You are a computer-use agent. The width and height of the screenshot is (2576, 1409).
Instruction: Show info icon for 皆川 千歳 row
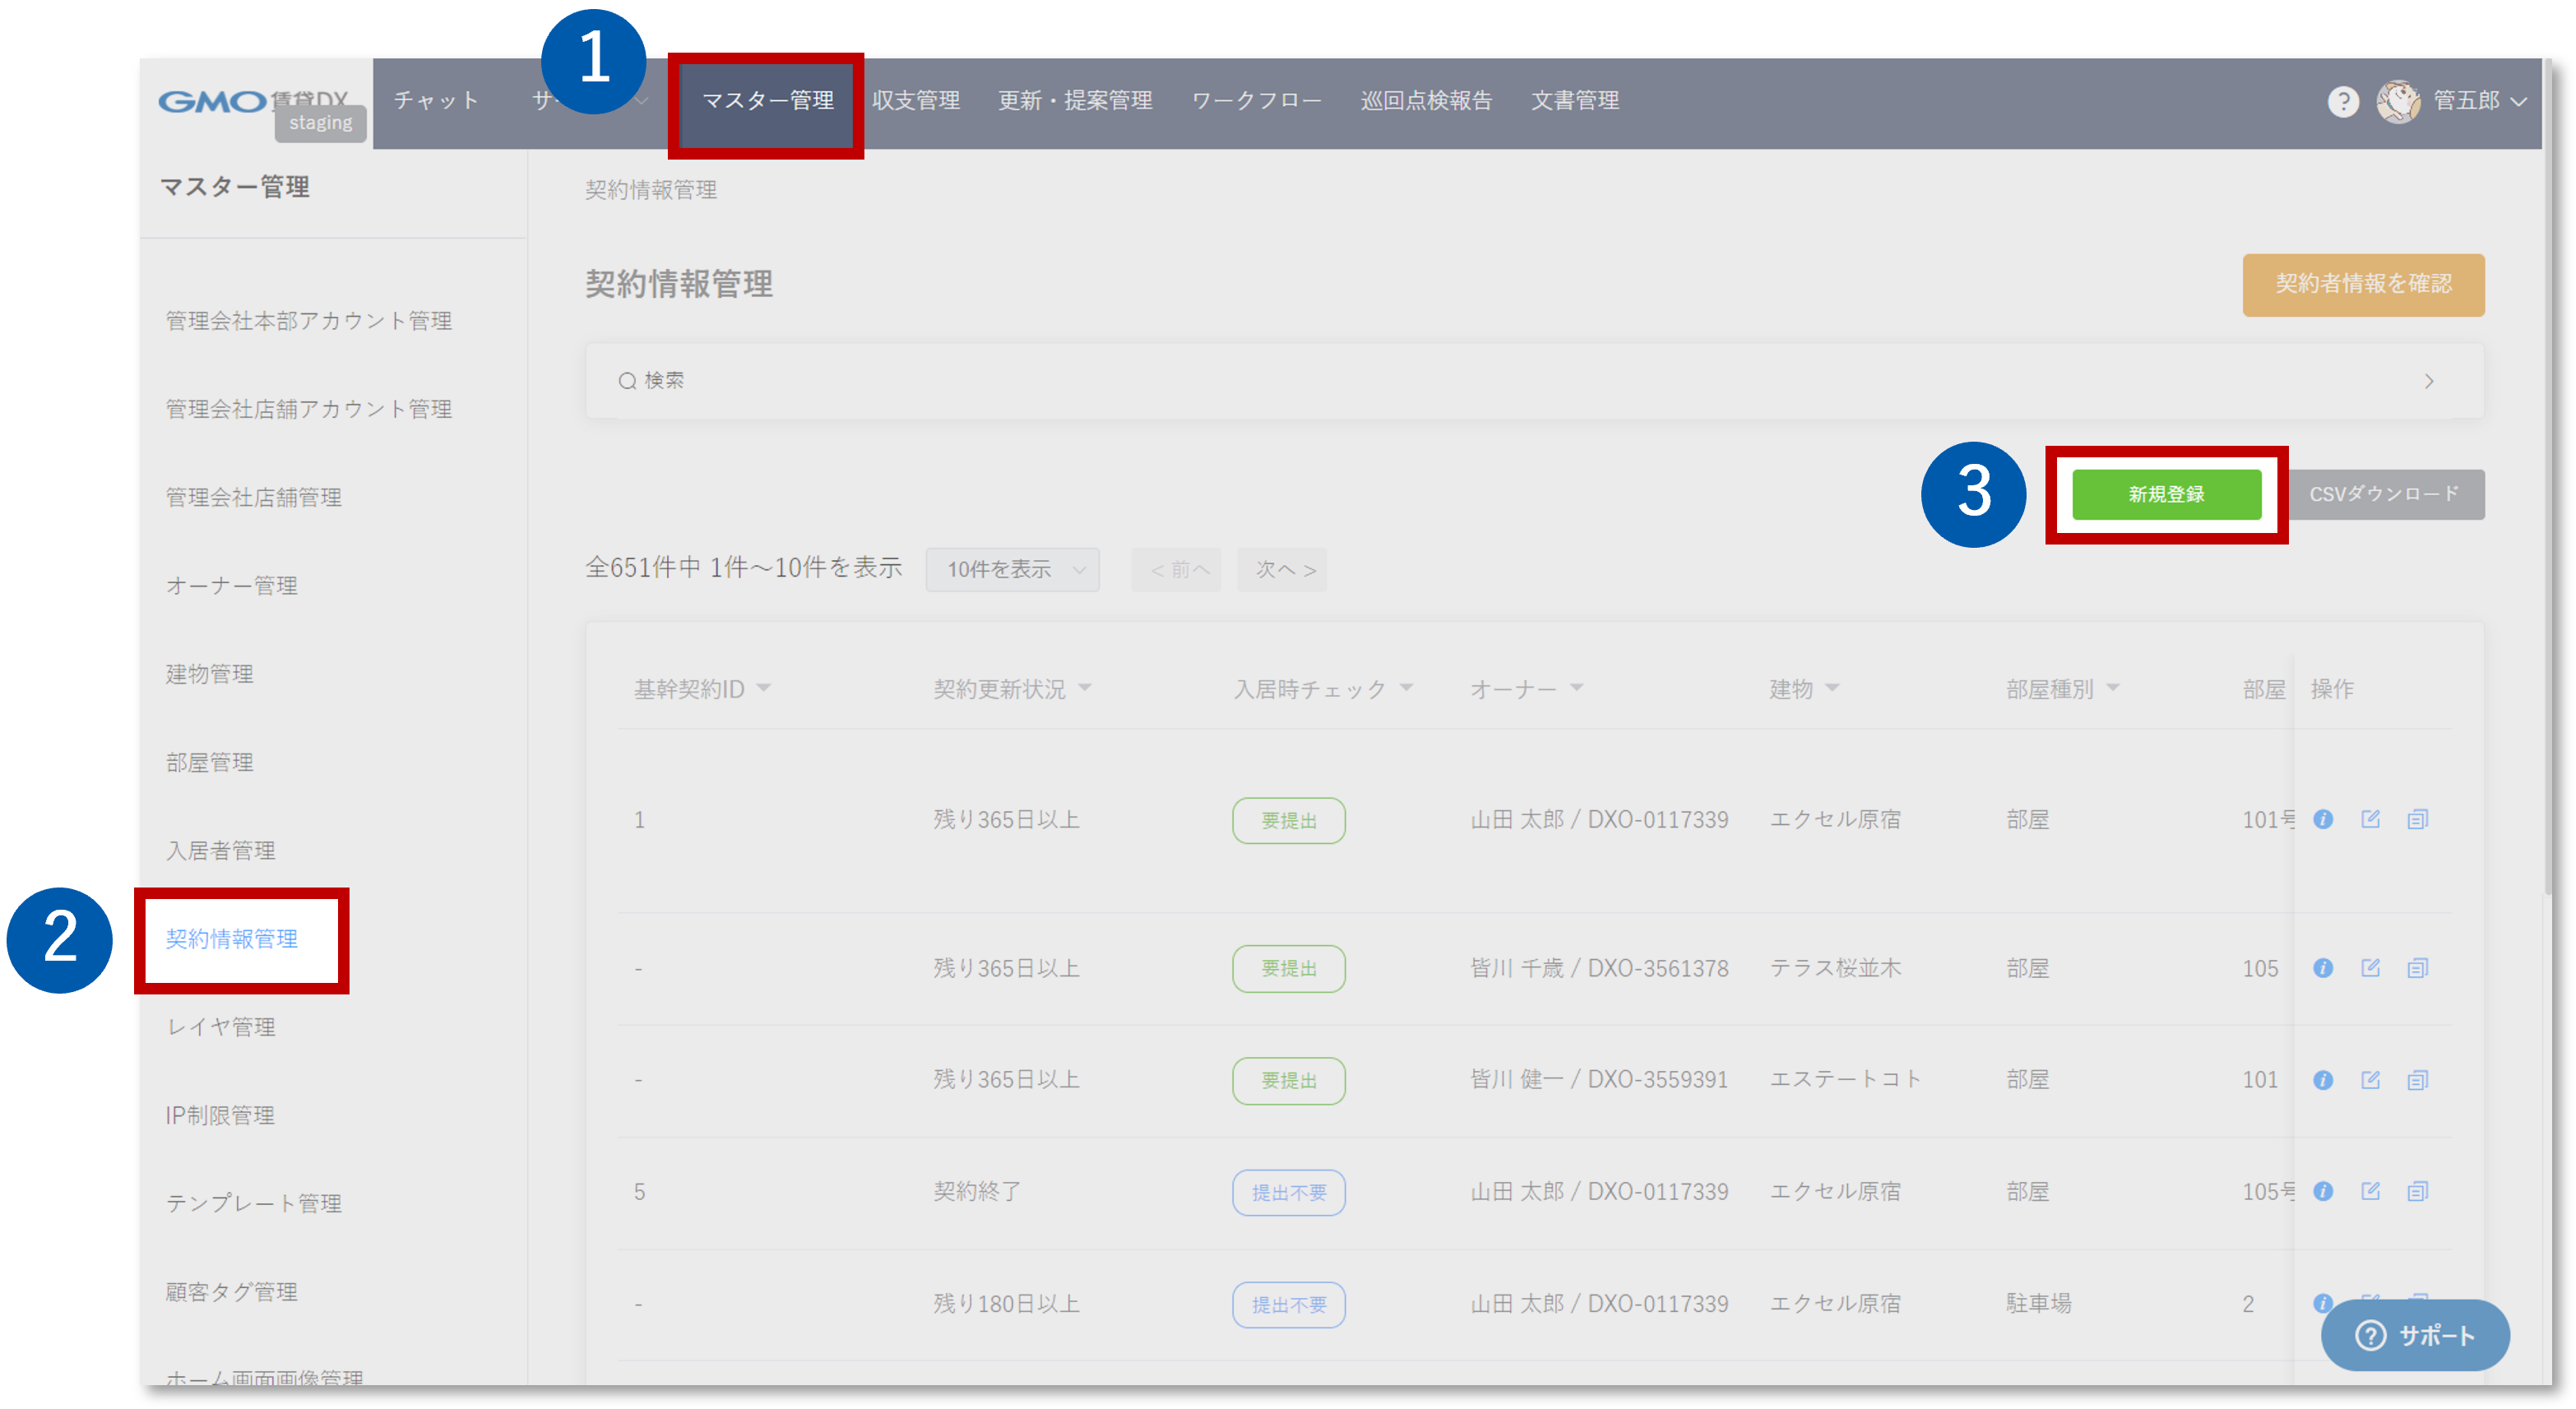tap(2322, 967)
